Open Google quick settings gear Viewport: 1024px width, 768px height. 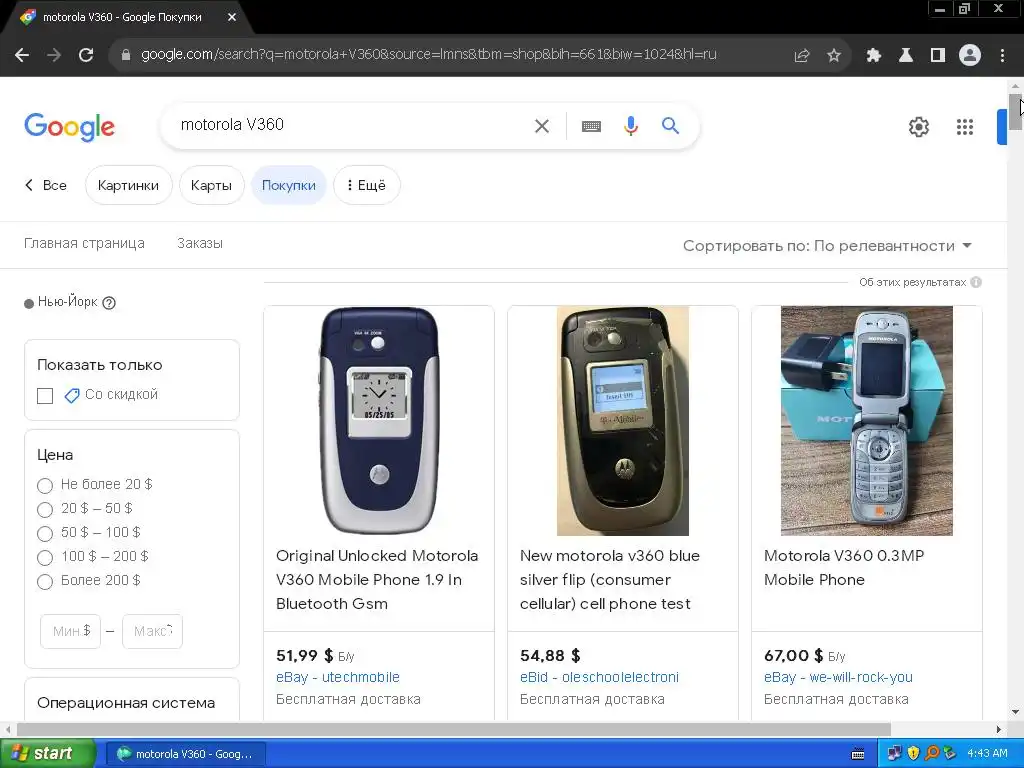pyautogui.click(x=918, y=127)
